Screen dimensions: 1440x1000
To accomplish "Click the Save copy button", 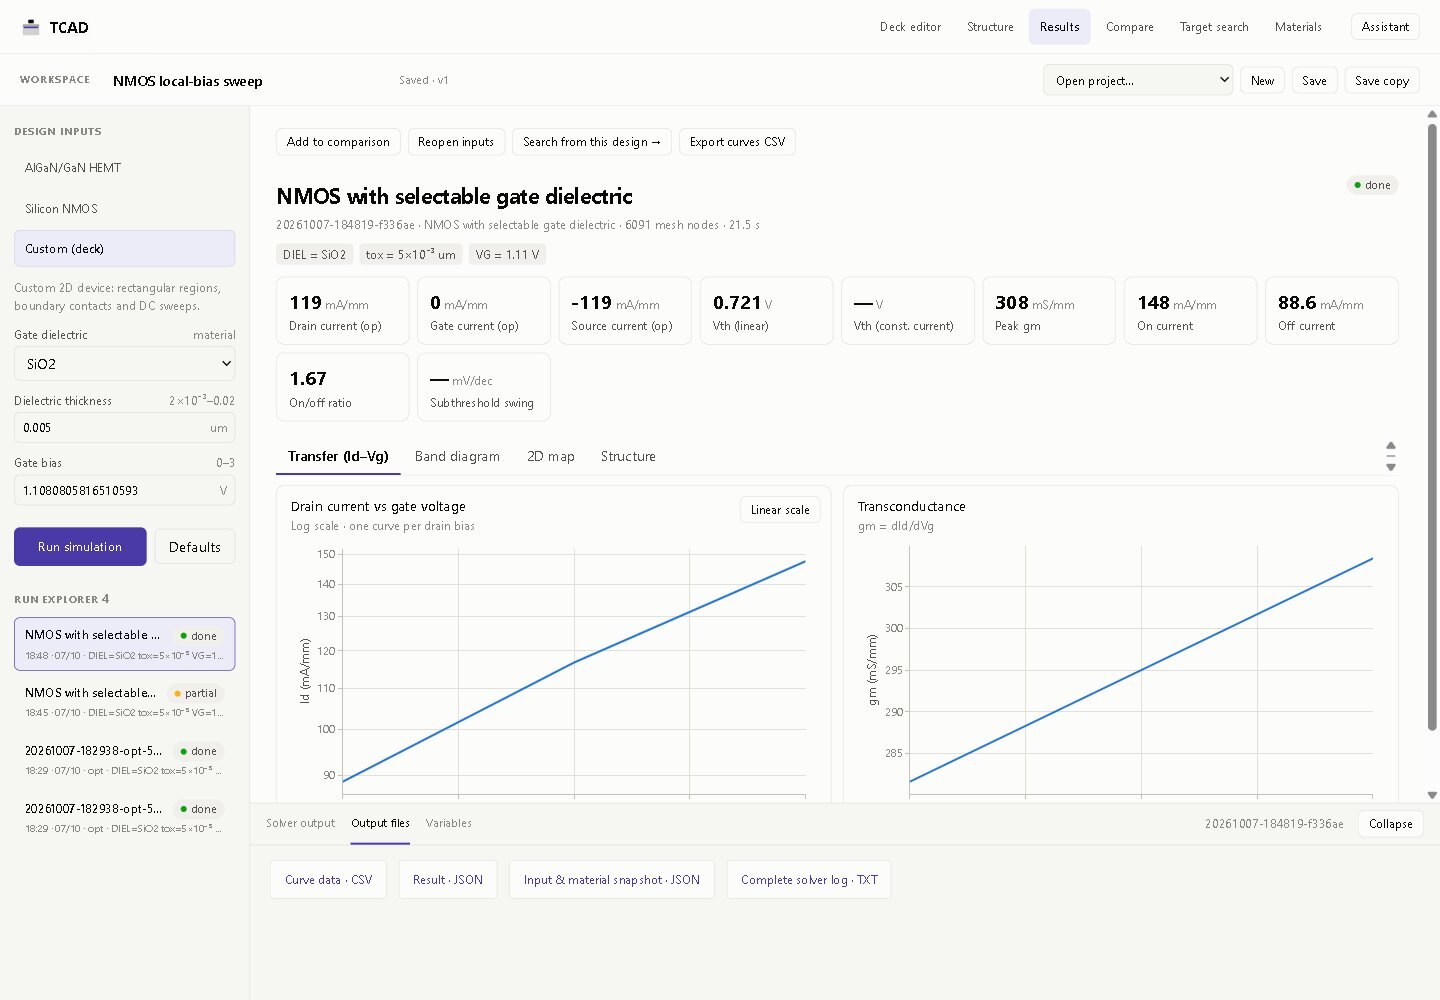I will 1382,80.
